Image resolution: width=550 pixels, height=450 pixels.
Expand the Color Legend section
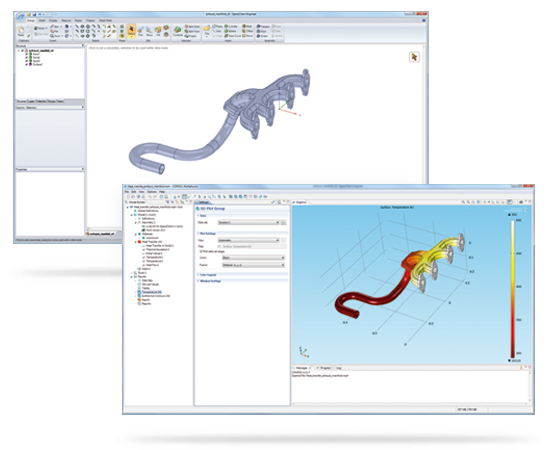[x=208, y=275]
